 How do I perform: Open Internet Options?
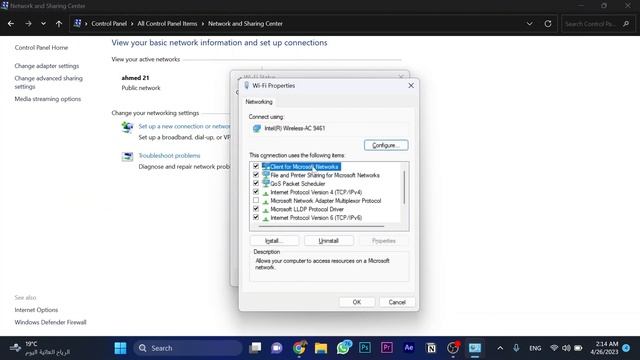(36, 310)
